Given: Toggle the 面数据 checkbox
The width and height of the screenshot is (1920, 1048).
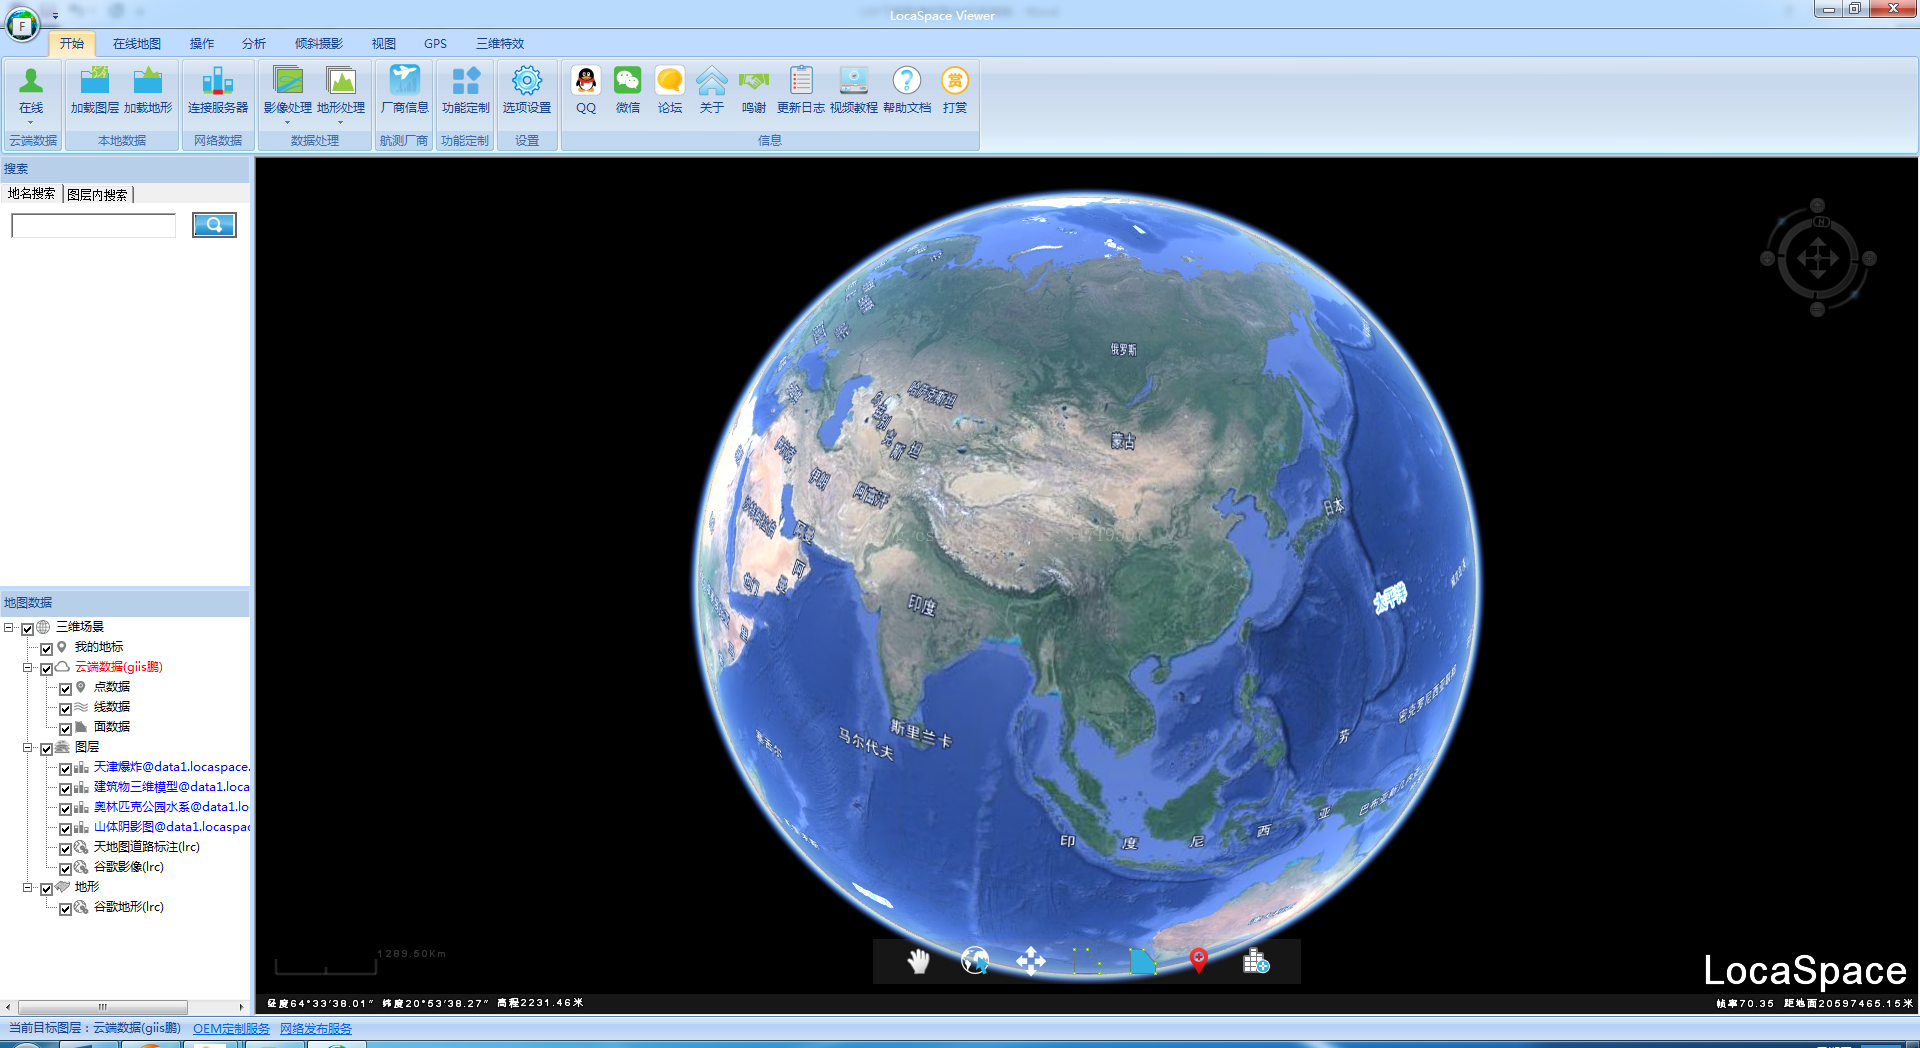Looking at the screenshot, I should [x=65, y=729].
